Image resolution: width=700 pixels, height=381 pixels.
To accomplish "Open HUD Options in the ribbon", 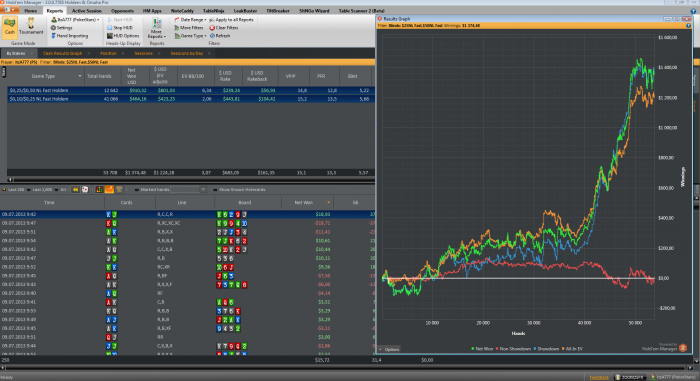I will point(123,36).
